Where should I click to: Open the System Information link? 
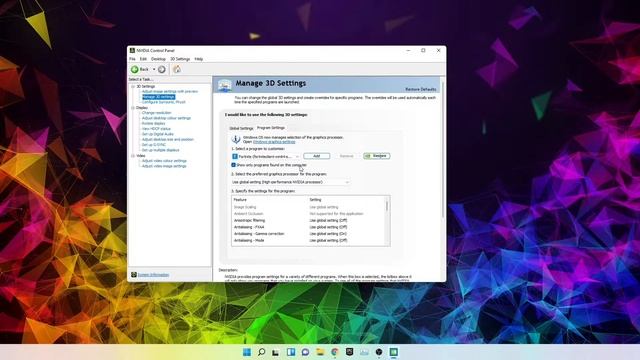pos(153,275)
